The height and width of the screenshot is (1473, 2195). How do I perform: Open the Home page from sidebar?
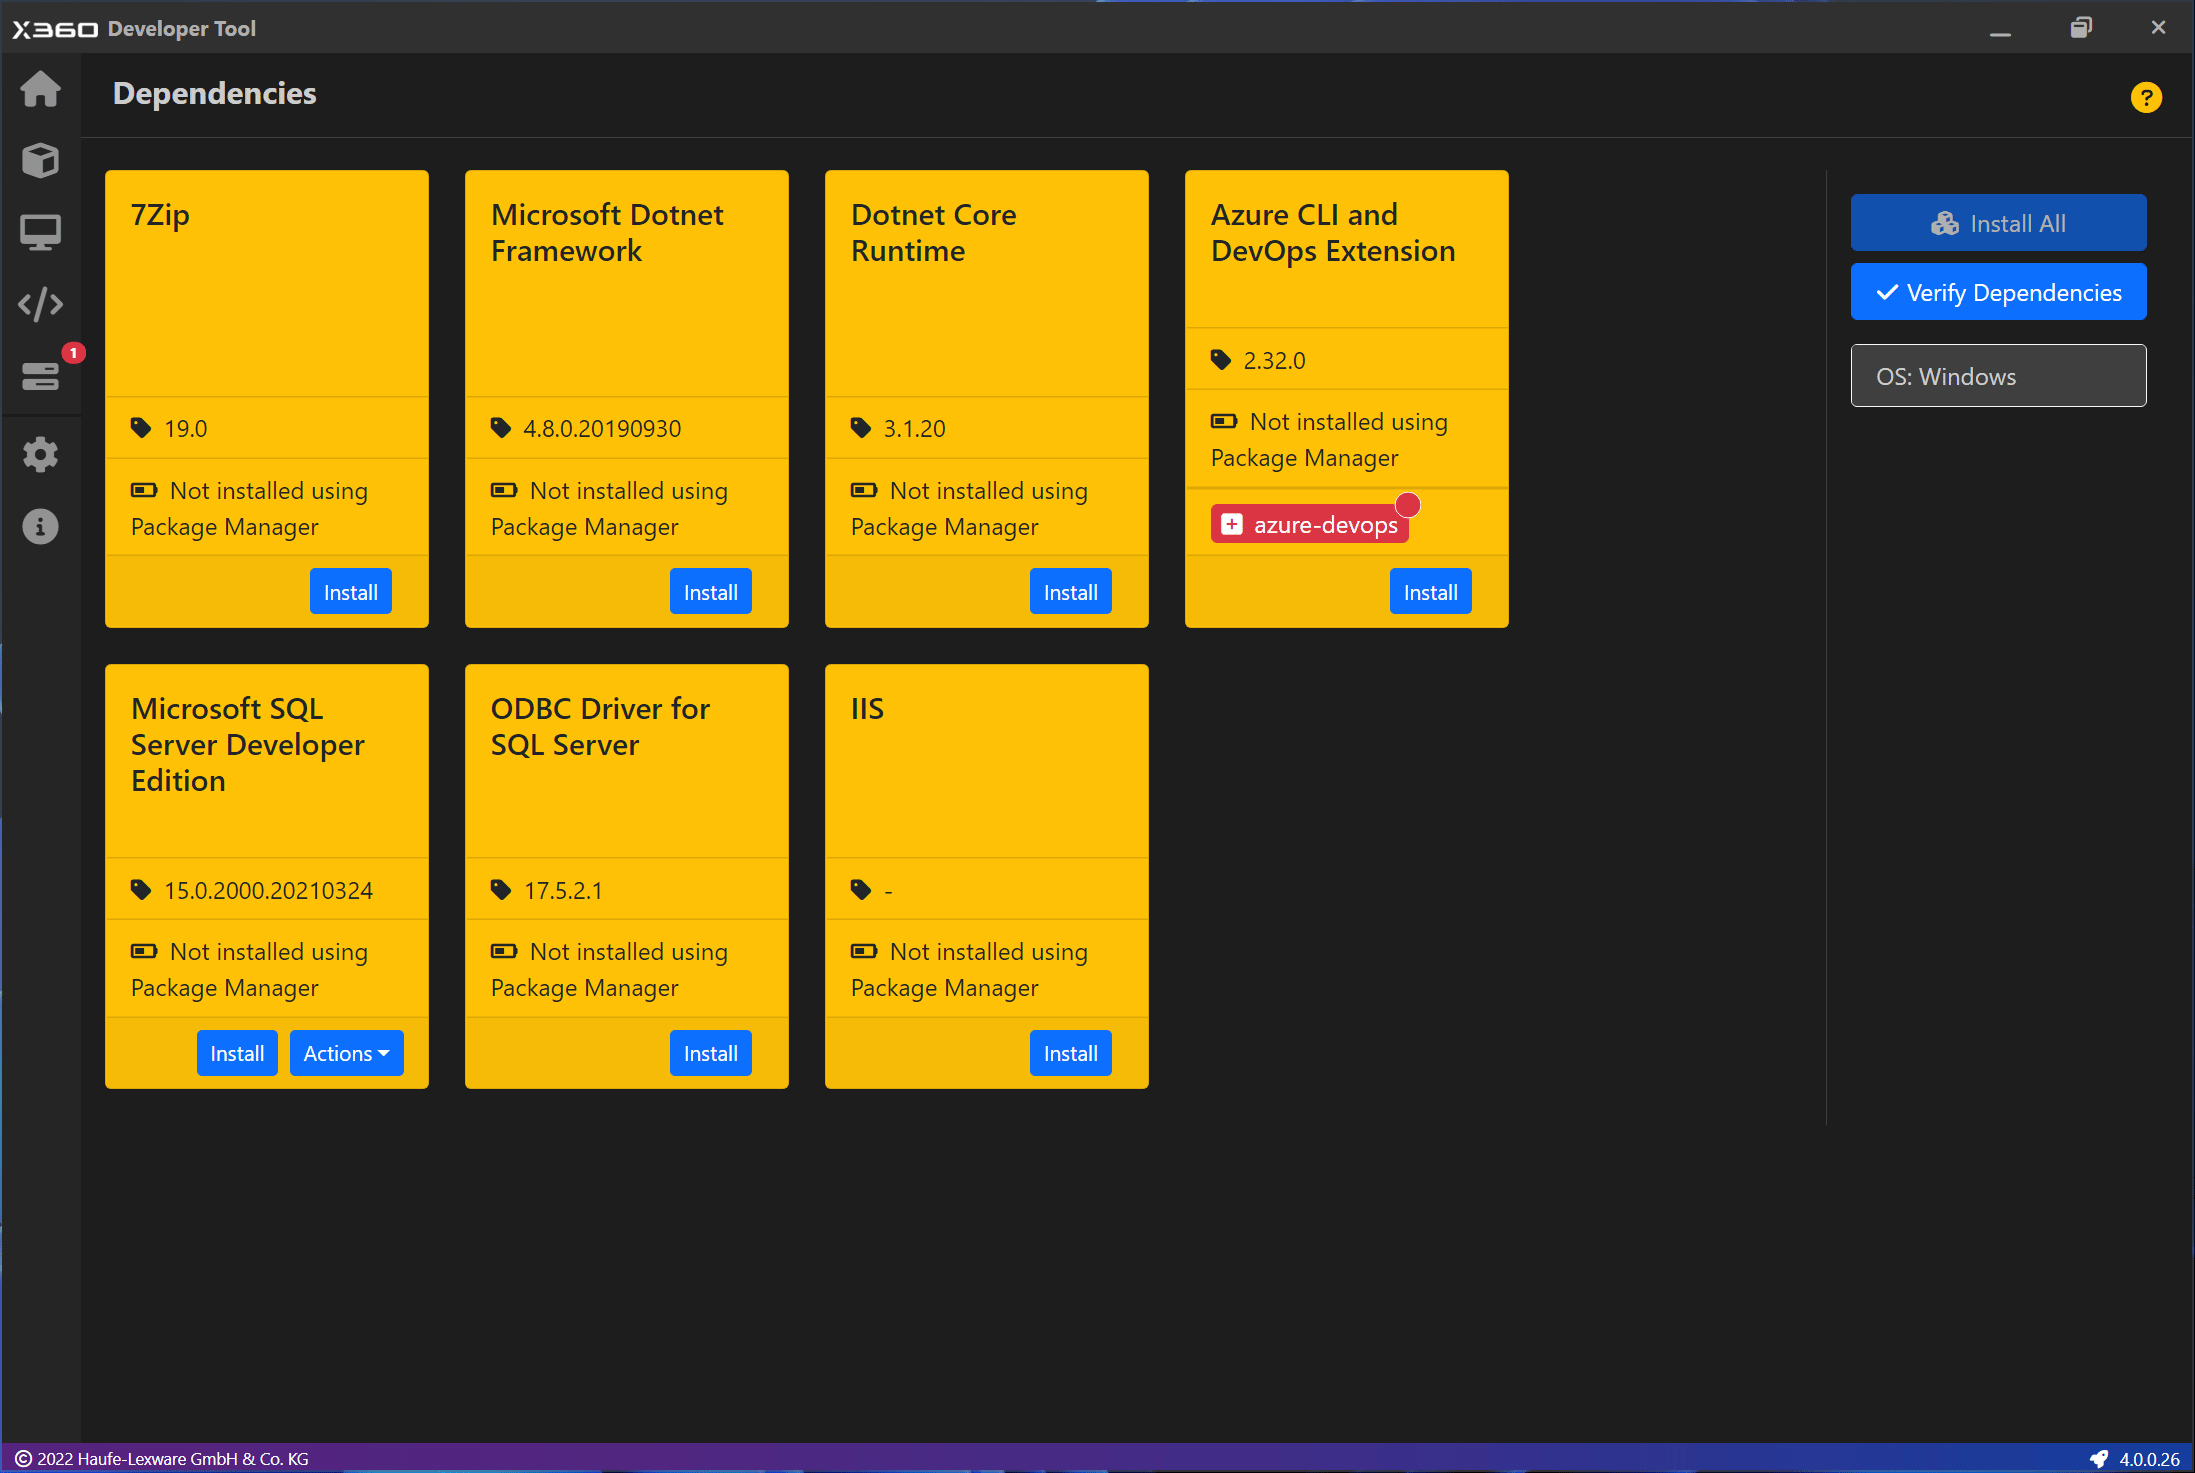40,89
